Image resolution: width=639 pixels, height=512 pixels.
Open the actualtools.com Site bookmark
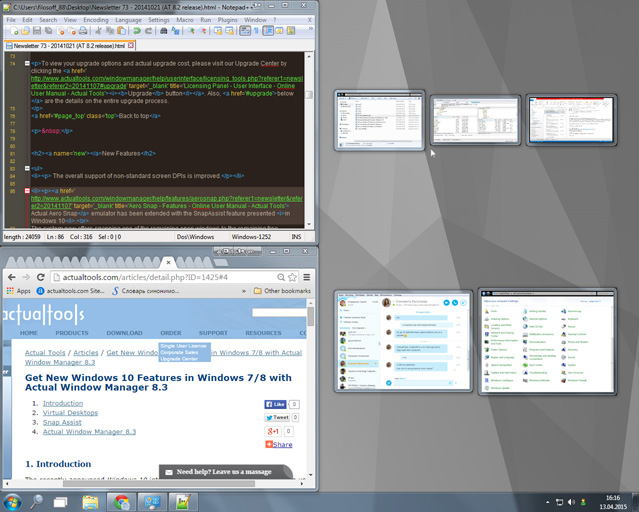point(71,291)
